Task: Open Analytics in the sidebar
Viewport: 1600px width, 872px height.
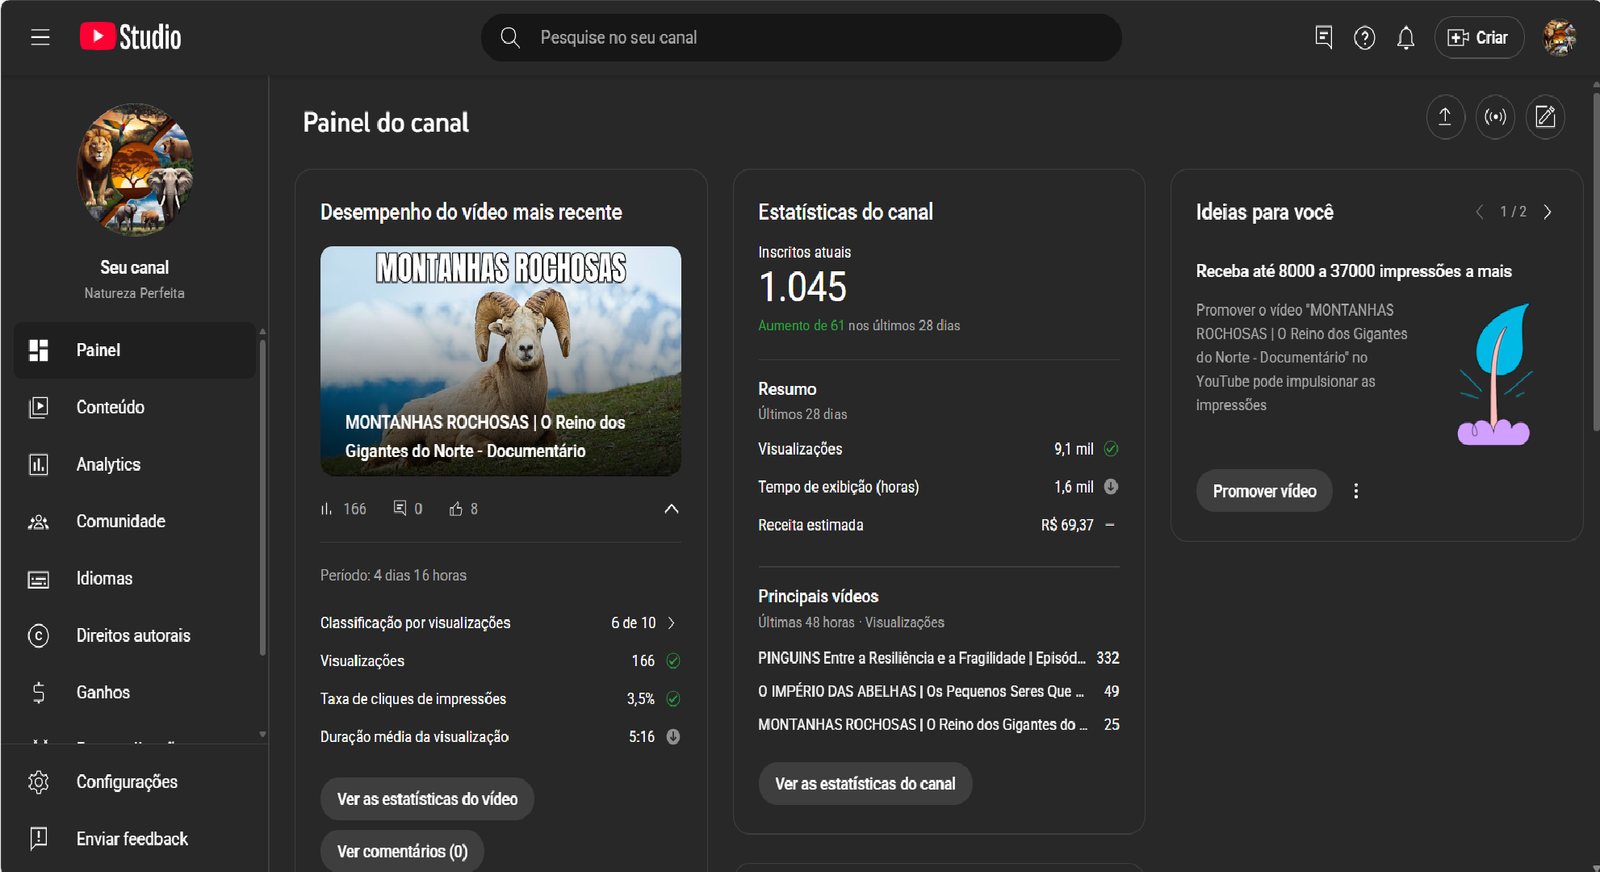Action: point(108,464)
